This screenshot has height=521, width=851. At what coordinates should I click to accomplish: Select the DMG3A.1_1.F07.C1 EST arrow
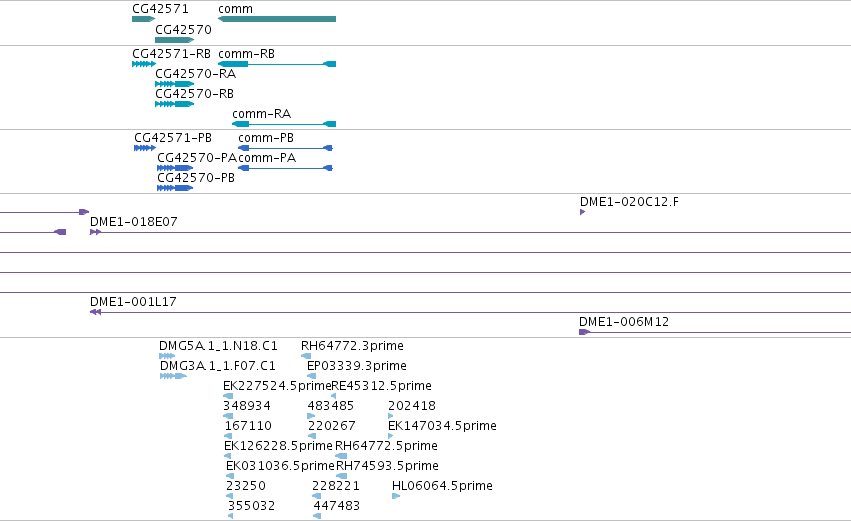173,376
